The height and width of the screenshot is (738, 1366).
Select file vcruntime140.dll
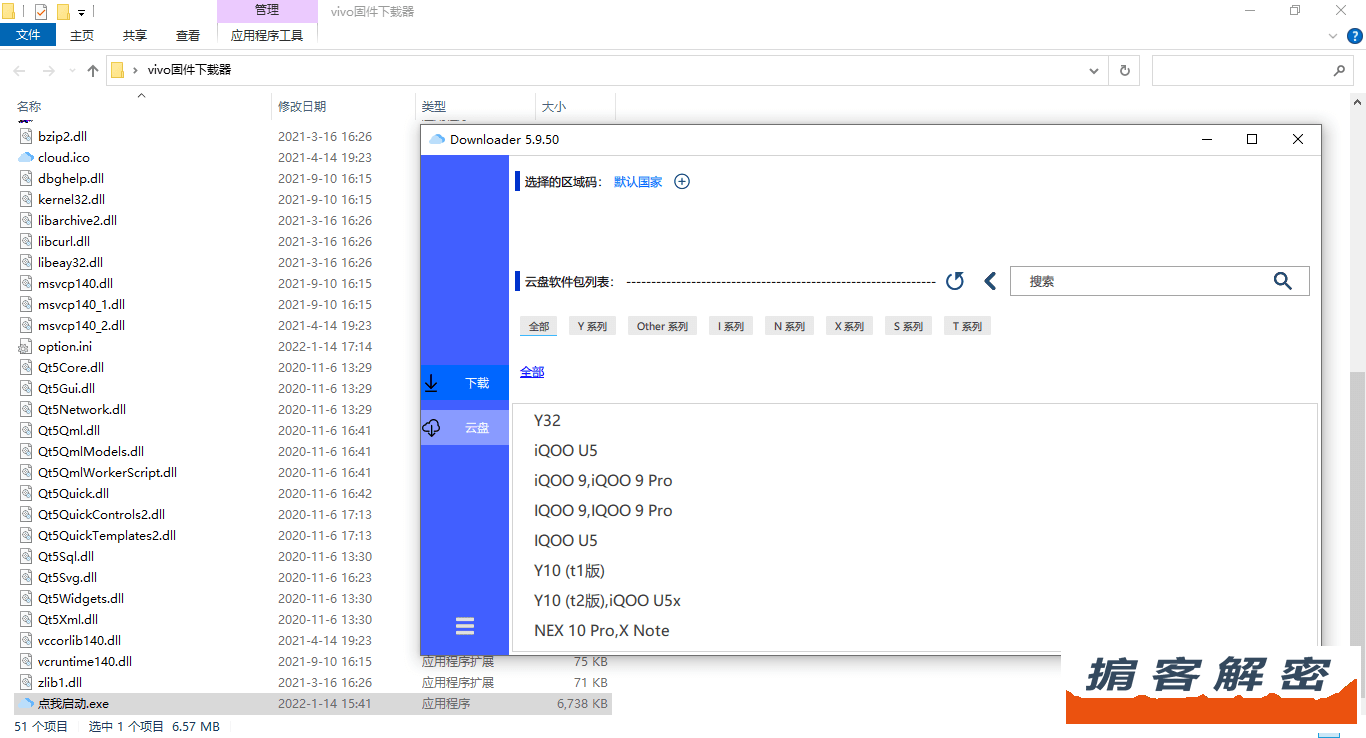pyautogui.click(x=85, y=661)
